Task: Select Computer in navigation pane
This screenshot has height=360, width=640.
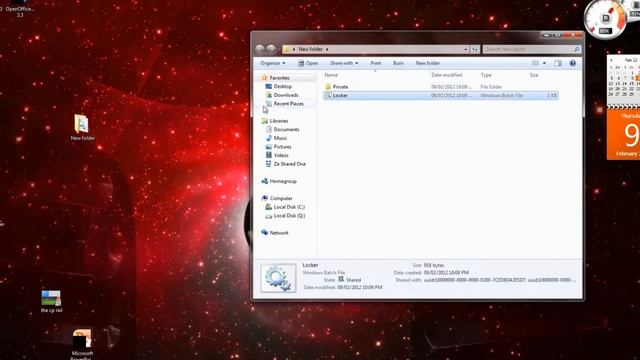Action: tap(281, 198)
